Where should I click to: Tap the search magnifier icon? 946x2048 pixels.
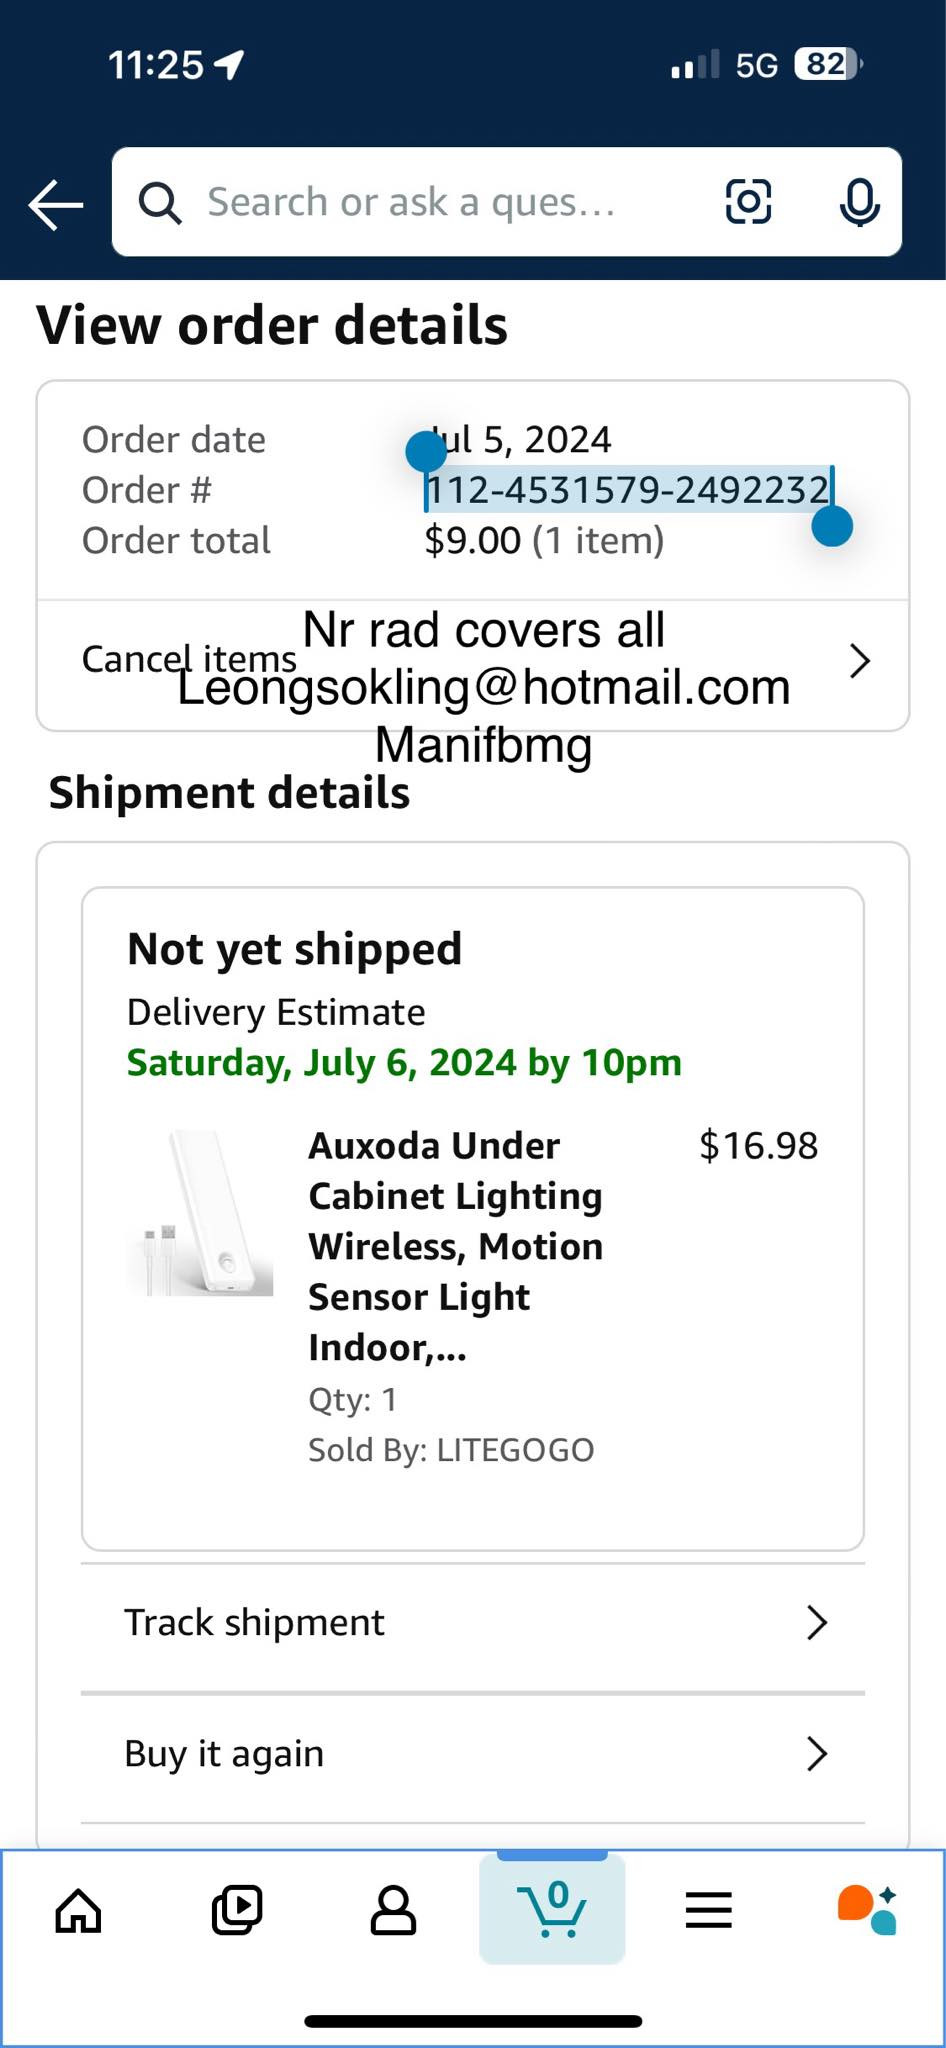point(160,203)
